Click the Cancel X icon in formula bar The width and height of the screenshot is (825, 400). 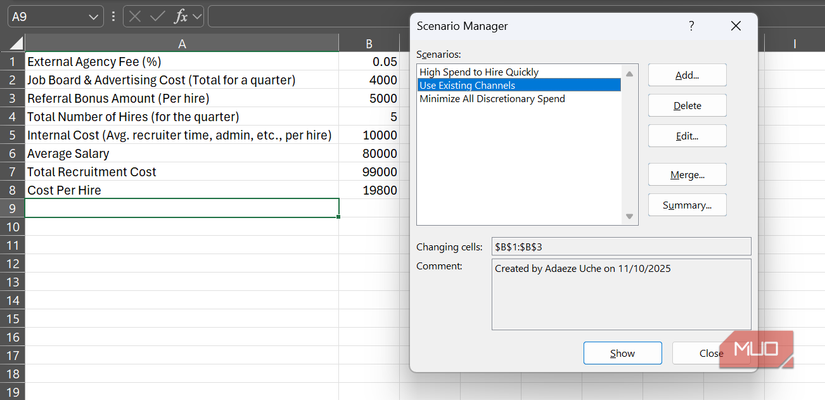point(135,17)
